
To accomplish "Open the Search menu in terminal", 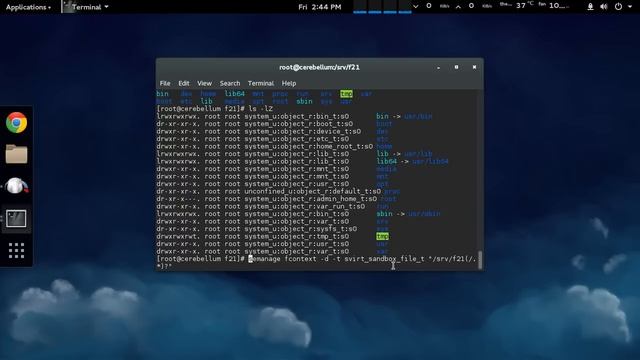I will click(x=230, y=83).
